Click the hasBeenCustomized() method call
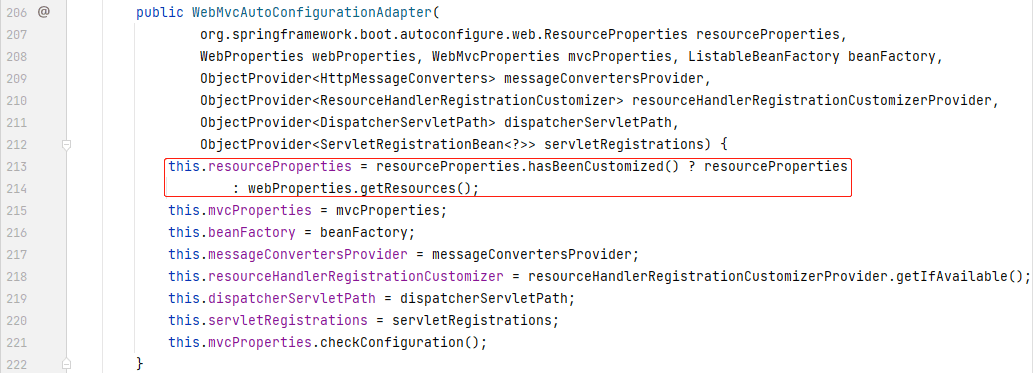Viewport: 1035px width, 373px height. (x=603, y=166)
